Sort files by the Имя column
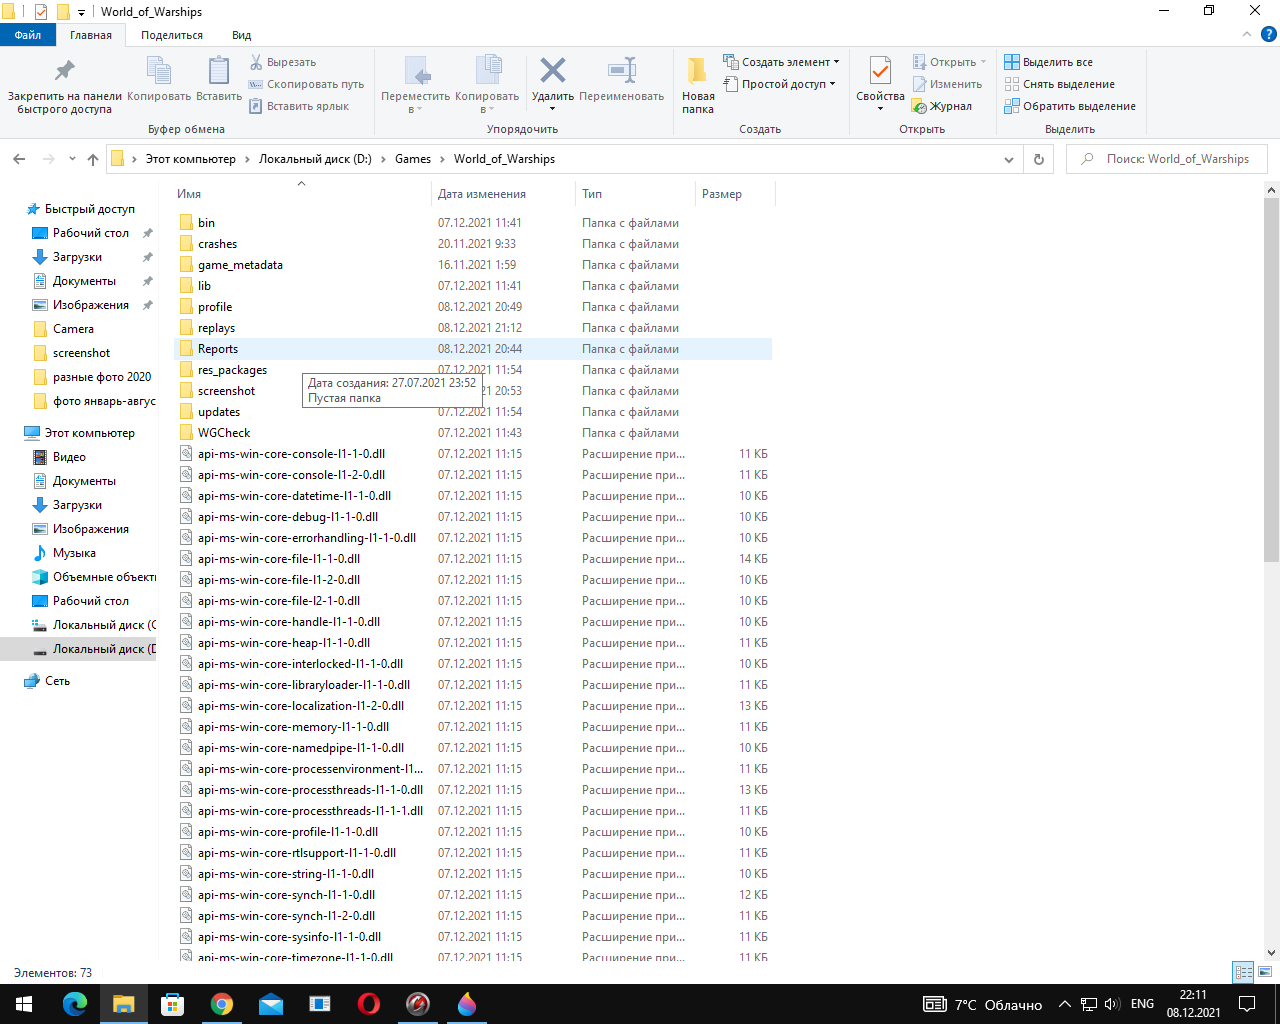Image resolution: width=1280 pixels, height=1024 pixels. tap(301, 194)
